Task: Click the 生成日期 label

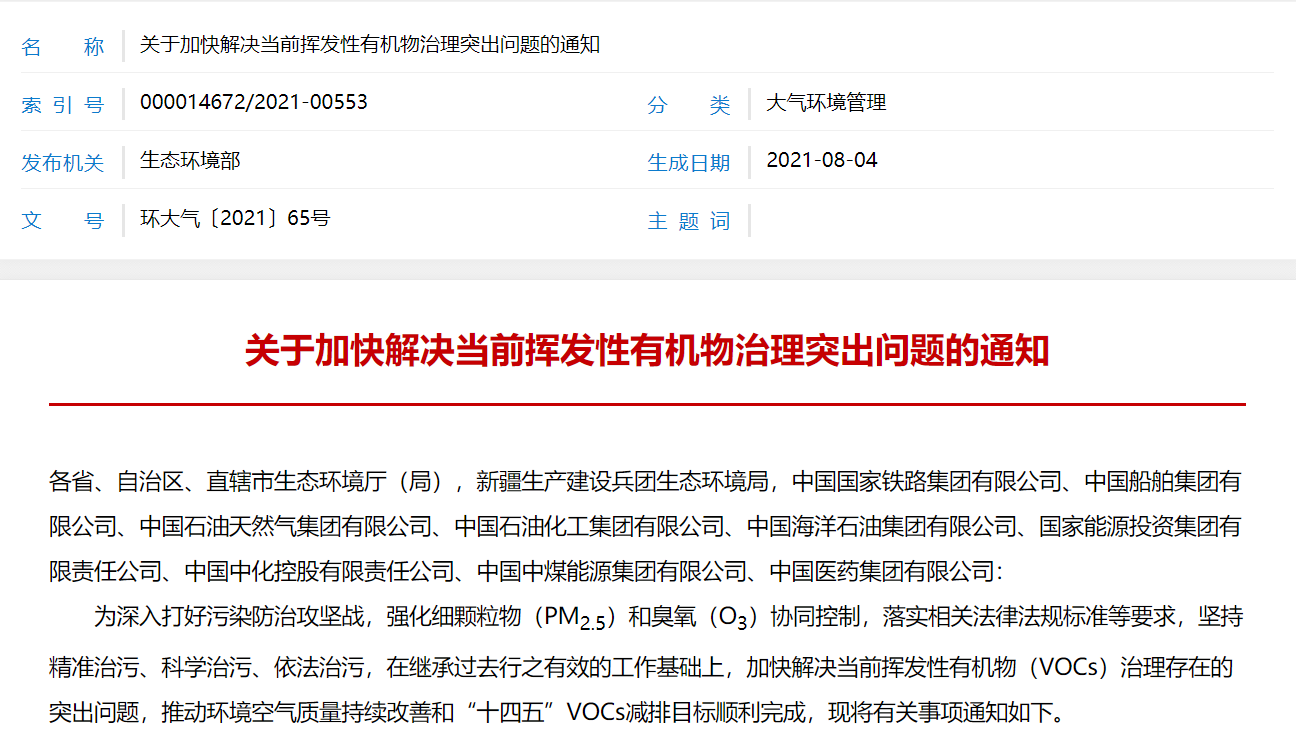Action: [689, 162]
